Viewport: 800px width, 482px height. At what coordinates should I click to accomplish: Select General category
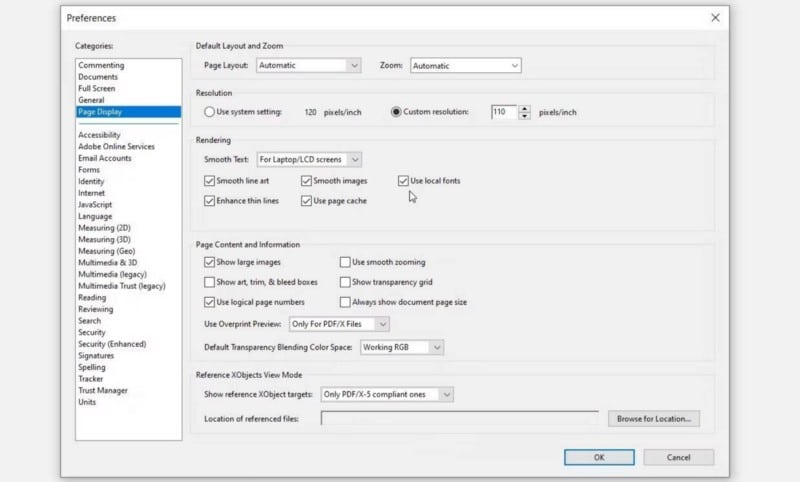click(91, 100)
